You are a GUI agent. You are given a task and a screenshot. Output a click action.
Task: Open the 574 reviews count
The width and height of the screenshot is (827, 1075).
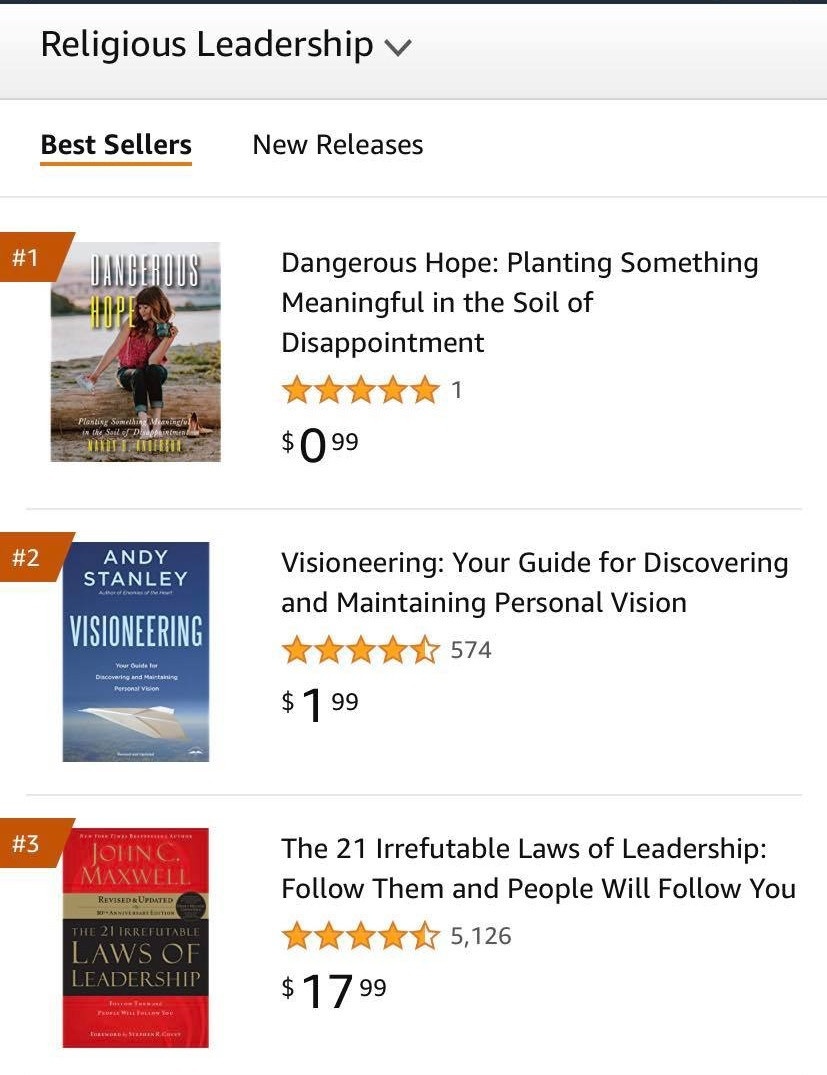[471, 650]
